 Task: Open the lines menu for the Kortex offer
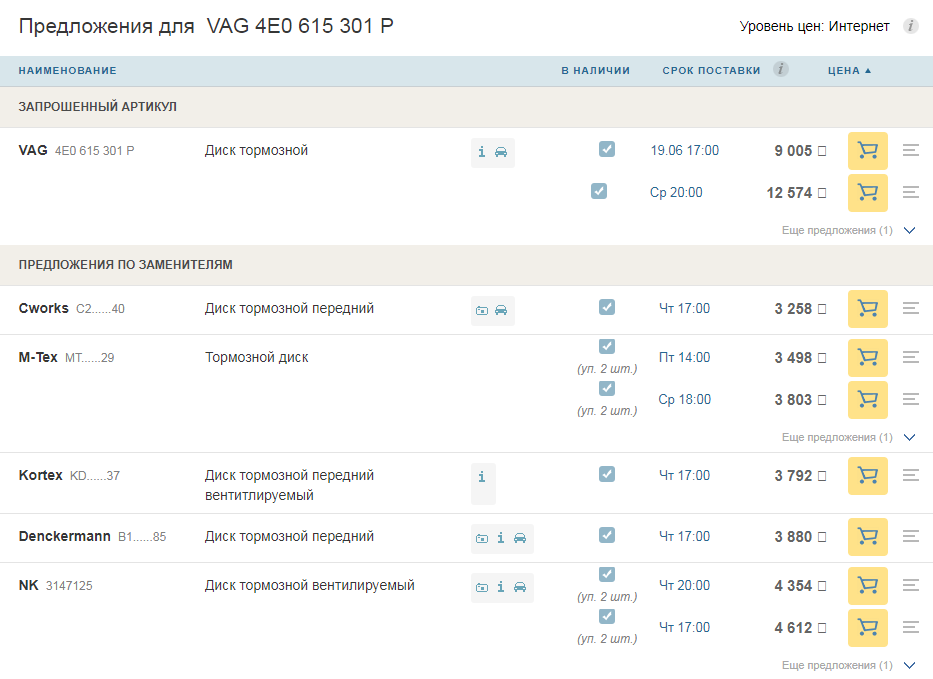911,475
